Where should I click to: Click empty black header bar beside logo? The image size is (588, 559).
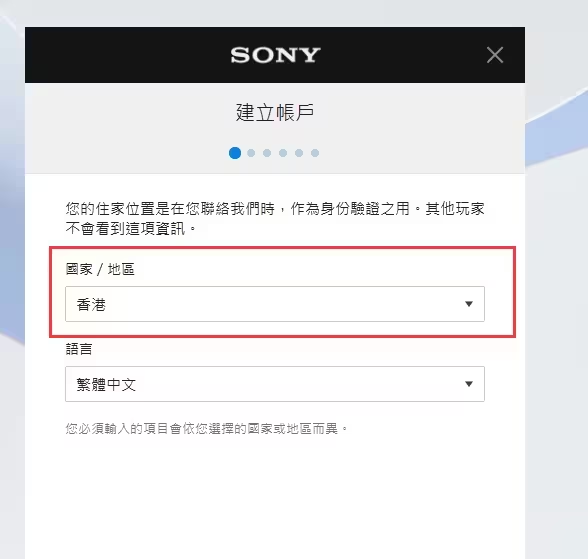tap(128, 55)
